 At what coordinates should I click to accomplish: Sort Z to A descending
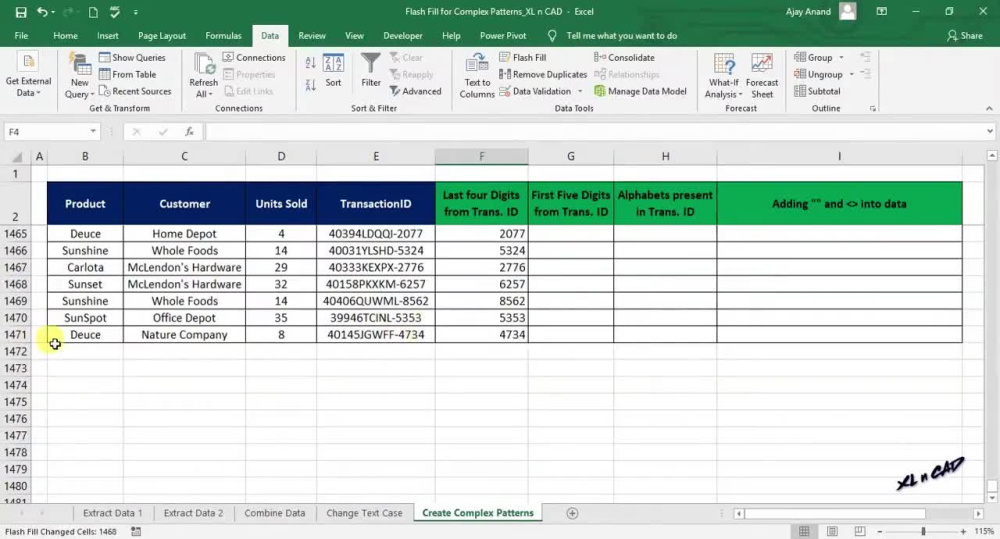point(311,85)
